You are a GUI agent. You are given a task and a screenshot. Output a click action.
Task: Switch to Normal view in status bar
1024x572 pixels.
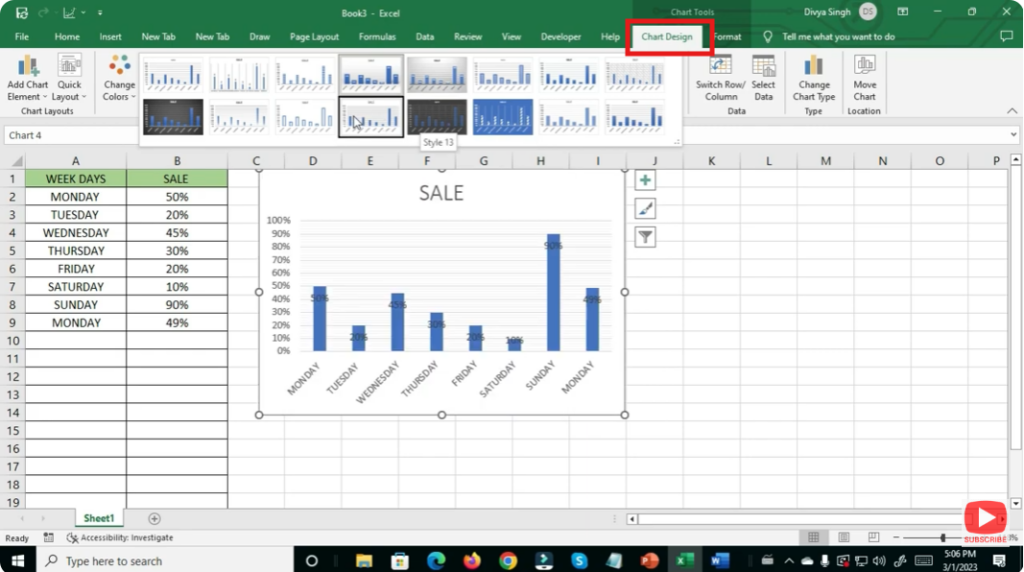pos(814,537)
